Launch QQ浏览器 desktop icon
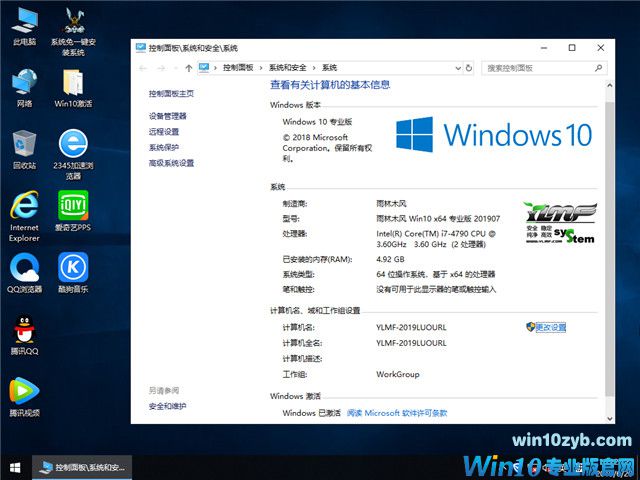This screenshot has height=480, width=640. (24, 273)
